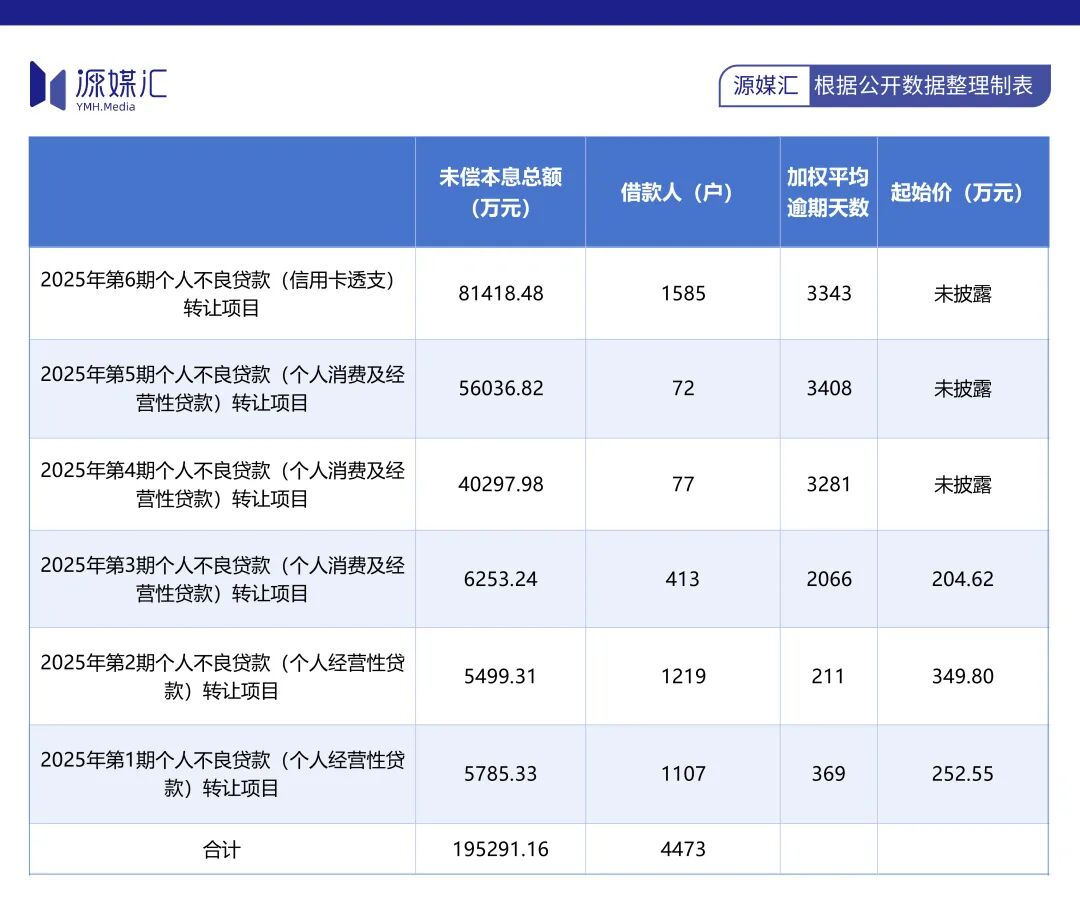Click the YMH.Media text under the logo
Screen dimensions: 1080x907
(105, 107)
